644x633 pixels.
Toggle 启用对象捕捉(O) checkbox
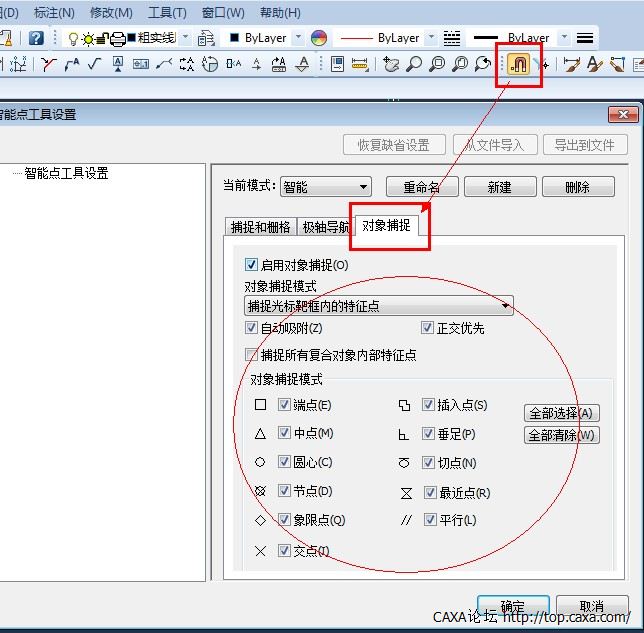click(251, 264)
